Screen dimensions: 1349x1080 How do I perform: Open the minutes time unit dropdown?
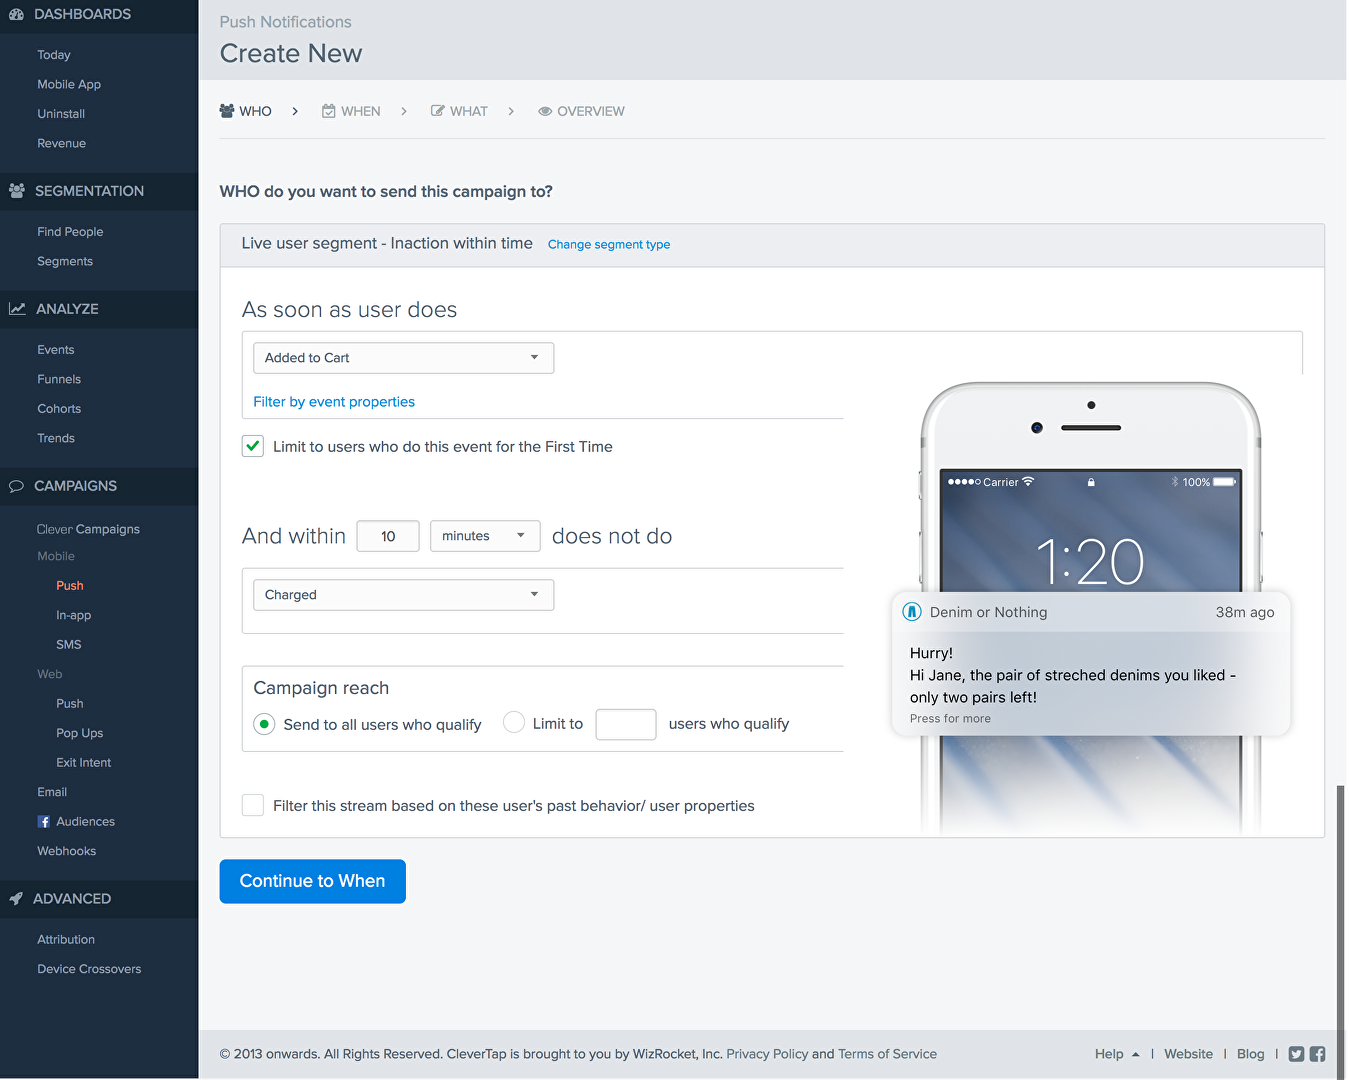coord(485,536)
